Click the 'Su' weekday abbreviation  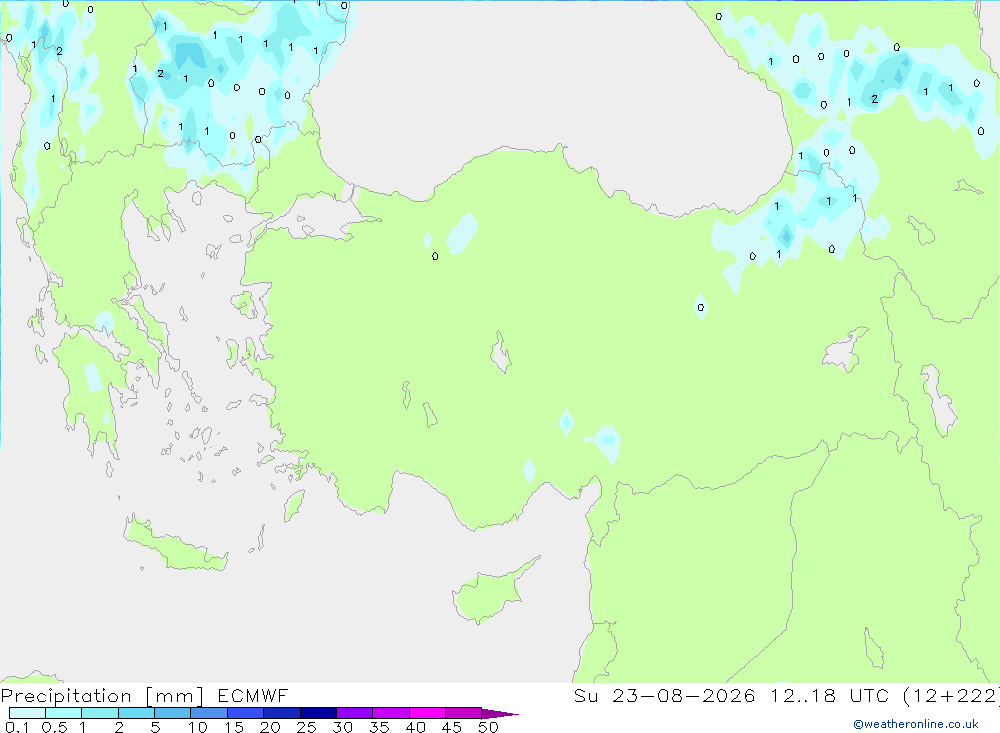pyautogui.click(x=586, y=695)
